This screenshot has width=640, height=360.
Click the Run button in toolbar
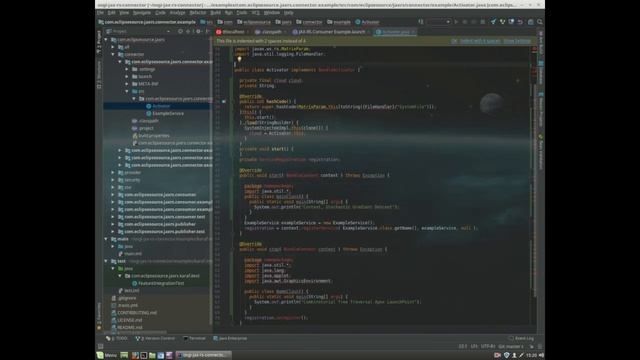pyautogui.click(x=456, y=22)
